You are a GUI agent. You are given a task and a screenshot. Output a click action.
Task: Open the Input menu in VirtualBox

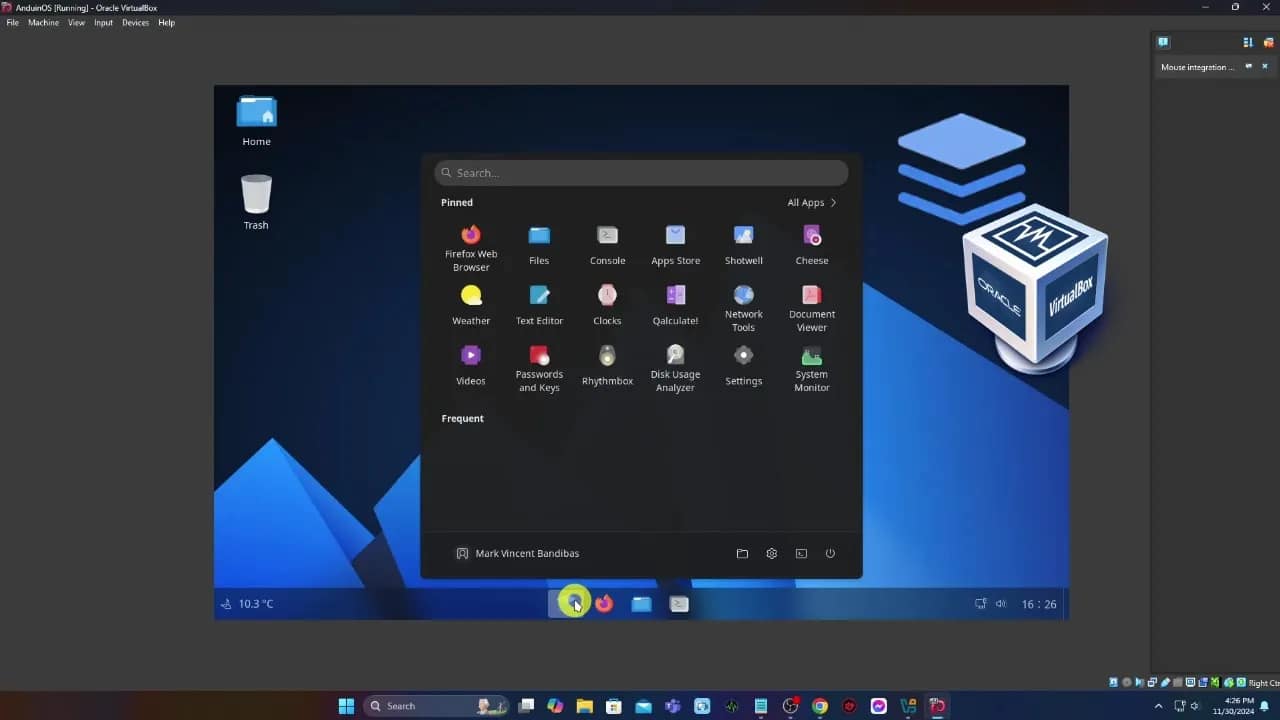[103, 23]
